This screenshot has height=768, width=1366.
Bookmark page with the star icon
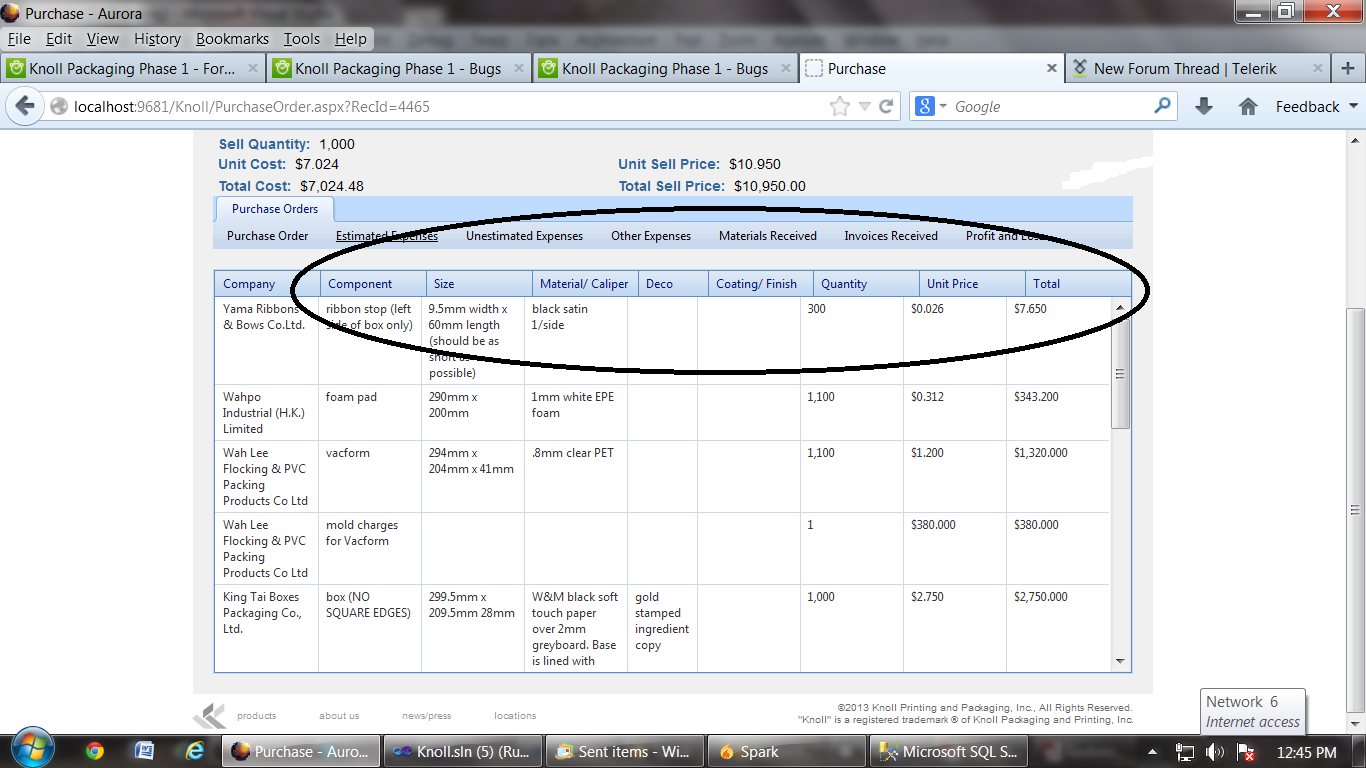pyautogui.click(x=839, y=106)
